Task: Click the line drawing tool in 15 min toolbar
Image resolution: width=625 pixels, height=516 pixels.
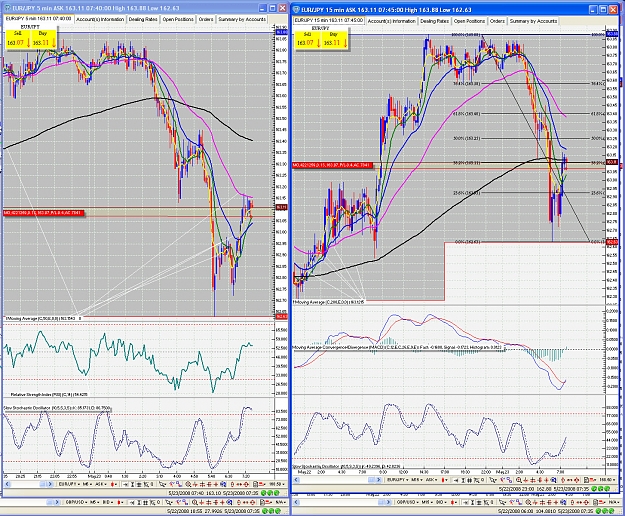Action: click(503, 480)
